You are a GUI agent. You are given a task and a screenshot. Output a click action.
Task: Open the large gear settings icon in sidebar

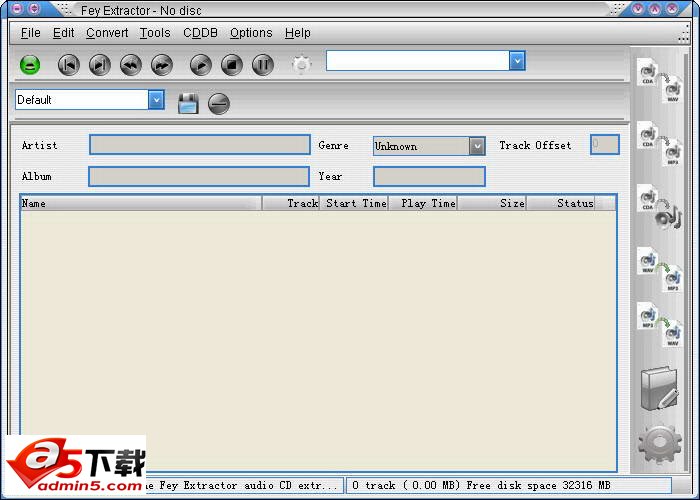point(659,443)
